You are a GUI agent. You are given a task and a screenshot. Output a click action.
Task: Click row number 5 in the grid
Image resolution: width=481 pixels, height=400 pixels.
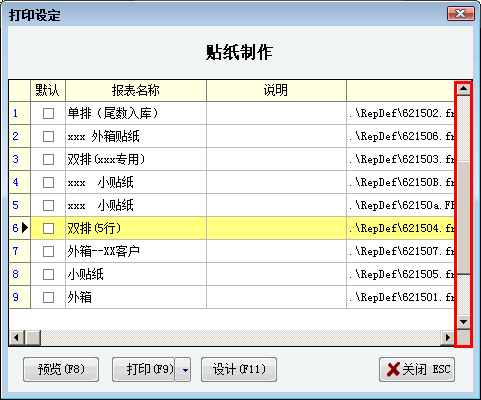20,205
